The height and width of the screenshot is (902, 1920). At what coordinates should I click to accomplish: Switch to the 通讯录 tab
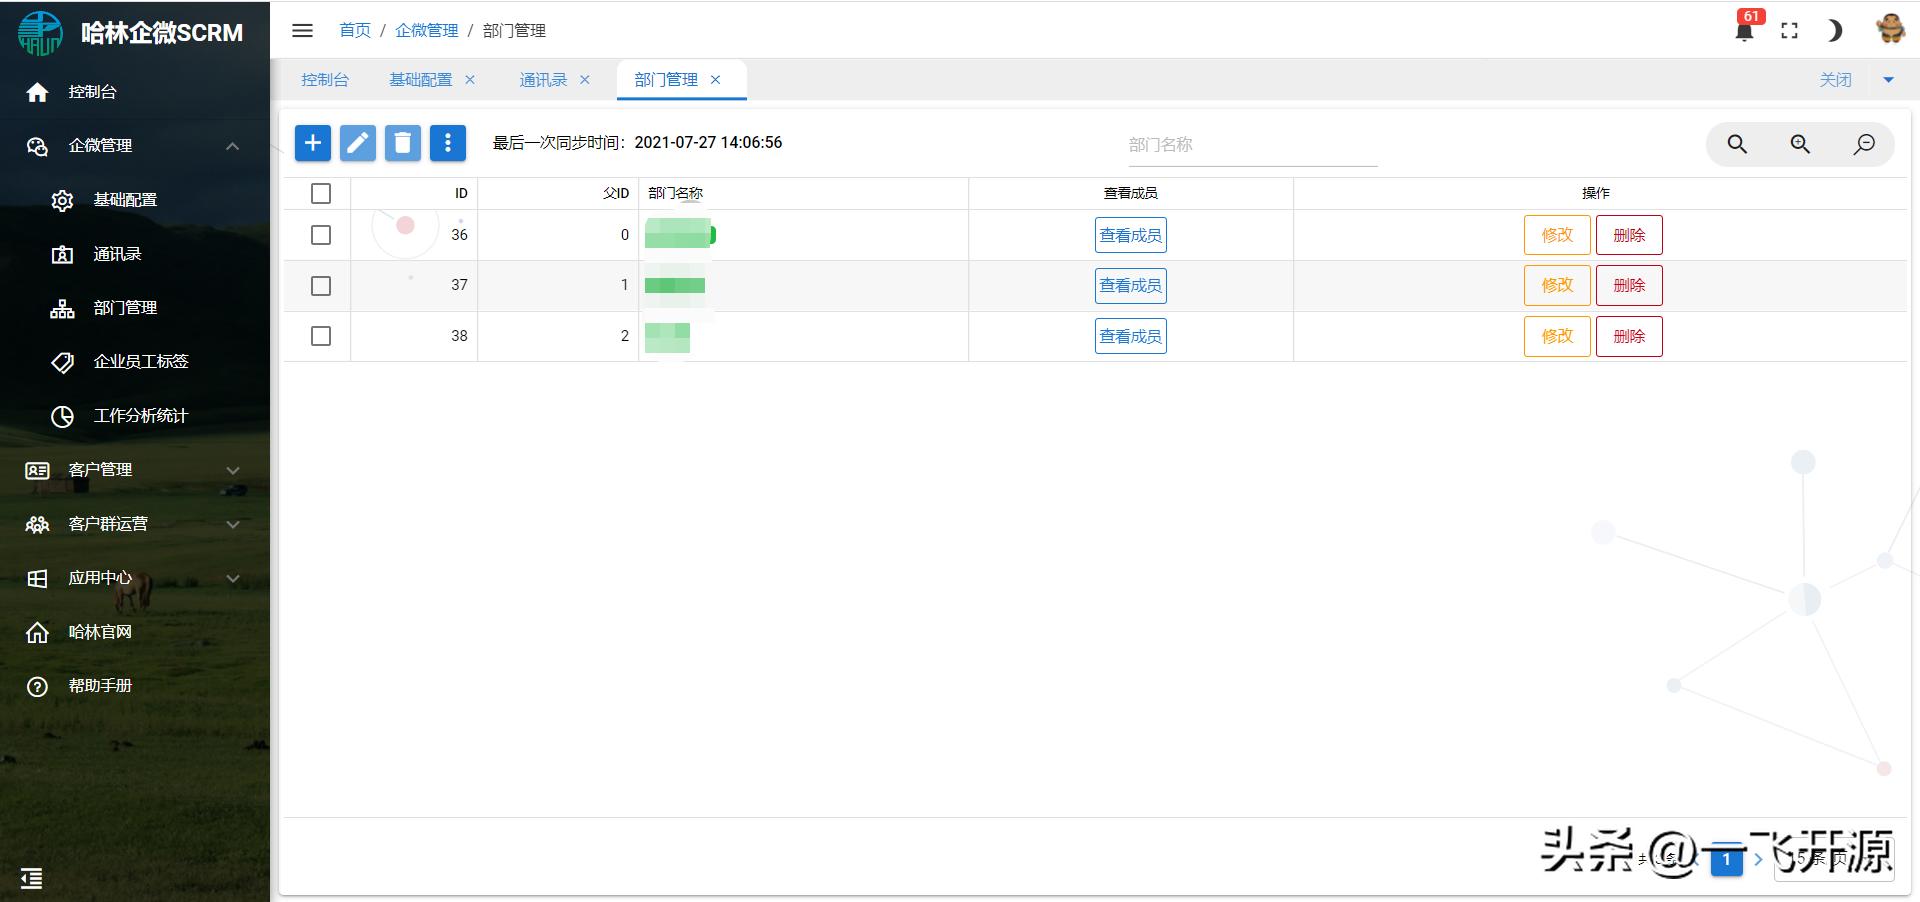click(x=543, y=80)
